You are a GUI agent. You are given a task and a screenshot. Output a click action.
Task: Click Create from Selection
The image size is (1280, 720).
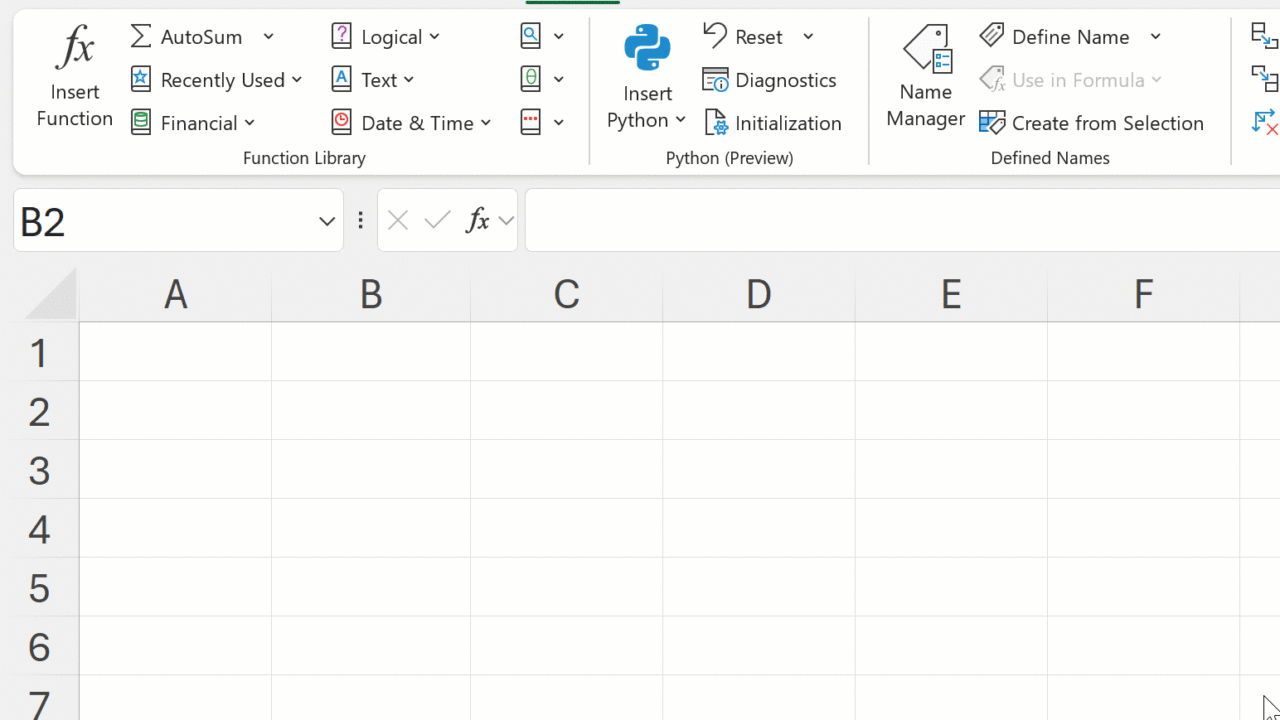[x=1091, y=123]
